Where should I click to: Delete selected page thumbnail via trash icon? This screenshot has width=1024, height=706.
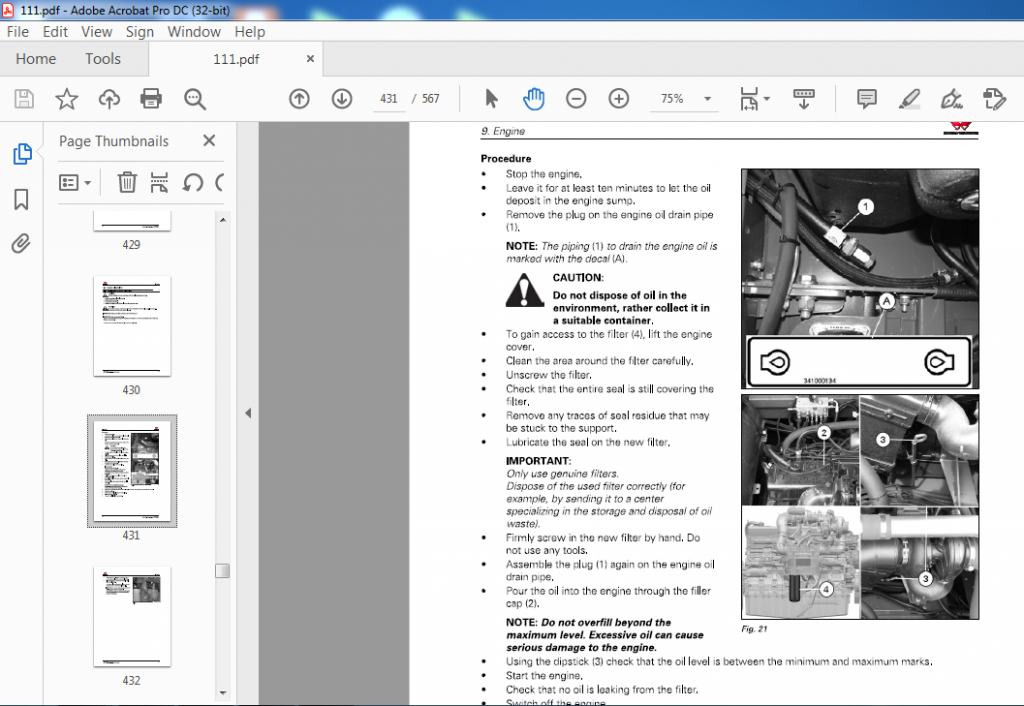pos(127,182)
